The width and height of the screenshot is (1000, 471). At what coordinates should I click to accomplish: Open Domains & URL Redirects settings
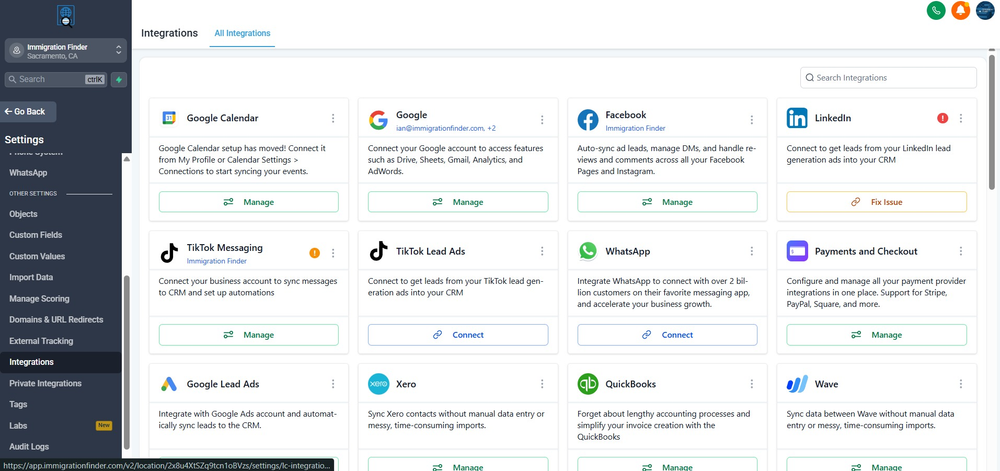tap(56, 319)
